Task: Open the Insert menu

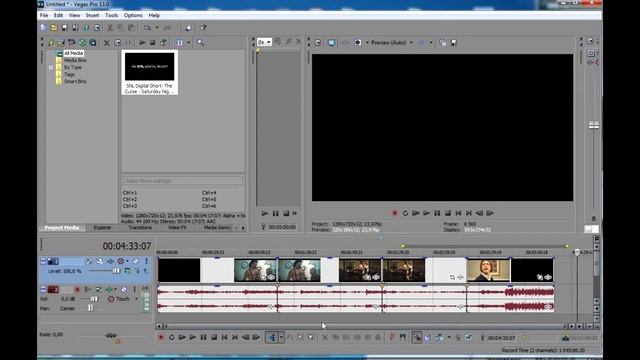Action: (x=92, y=15)
